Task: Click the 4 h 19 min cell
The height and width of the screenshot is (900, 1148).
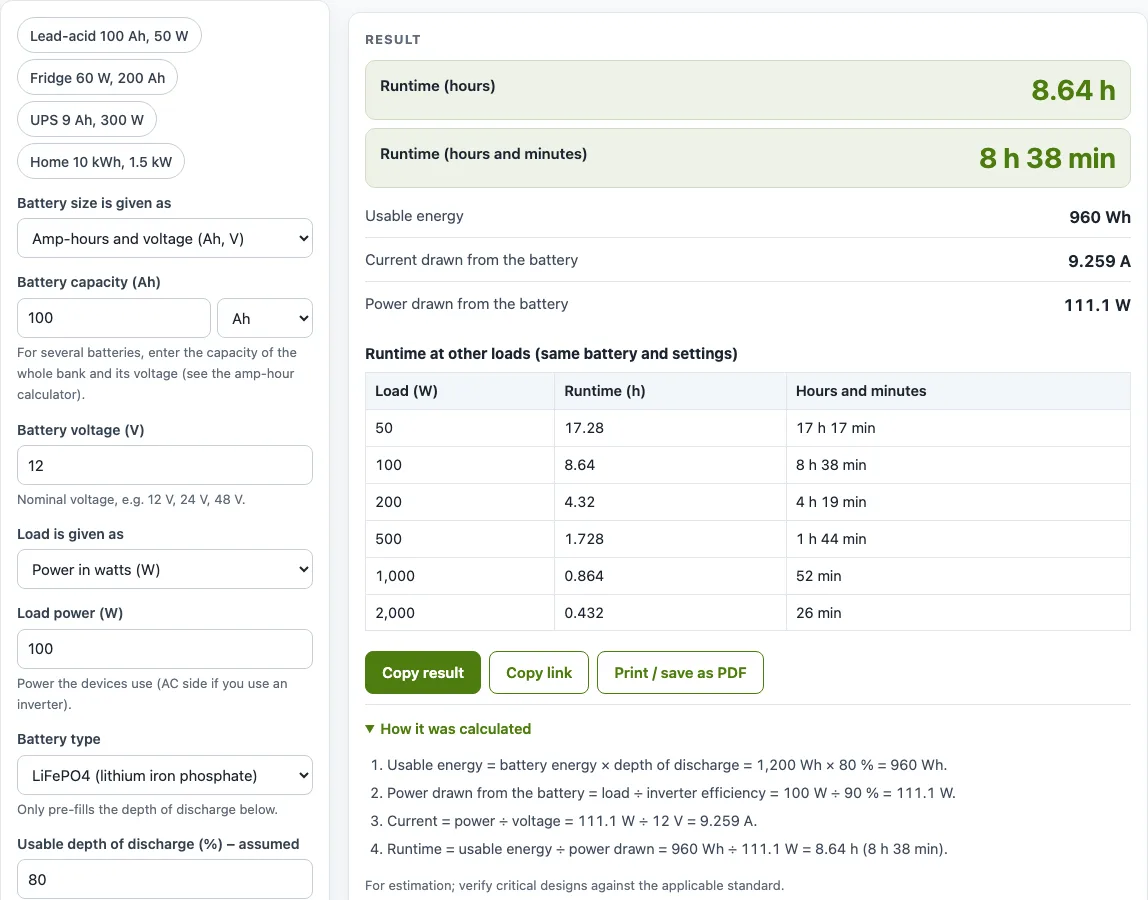Action: (x=958, y=502)
